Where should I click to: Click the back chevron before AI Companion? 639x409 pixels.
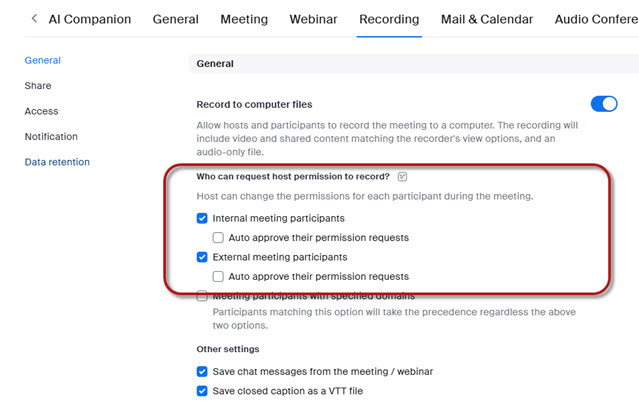[x=35, y=18]
